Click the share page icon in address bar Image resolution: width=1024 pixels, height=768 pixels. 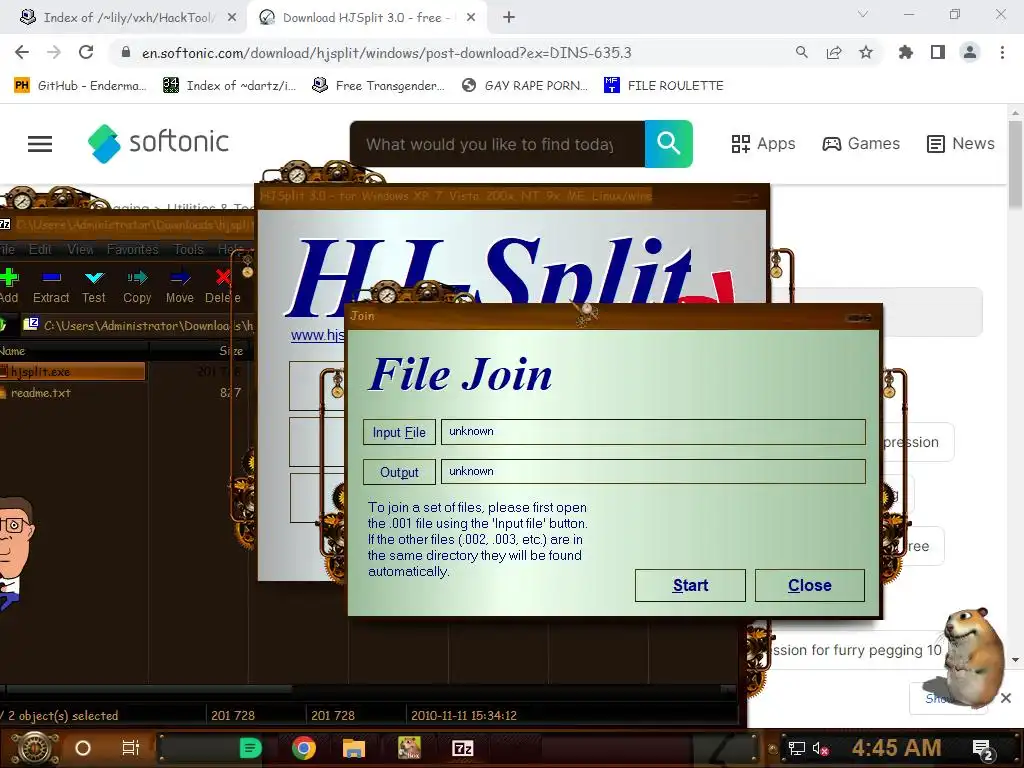click(x=834, y=52)
